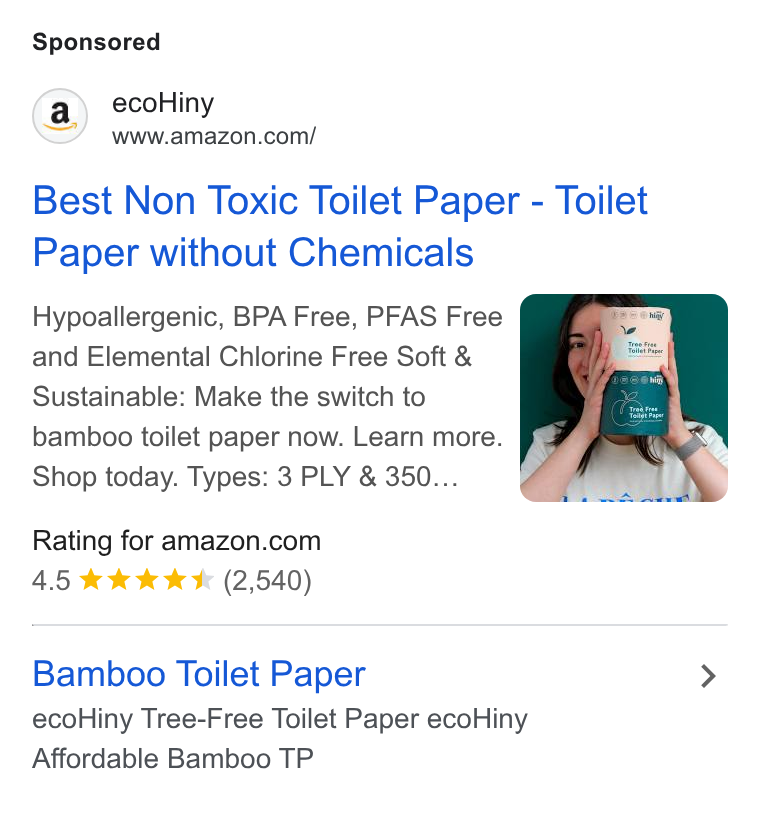Click the www.amazon.com/ display URL
This screenshot has width=760, height=826.
[x=214, y=136]
